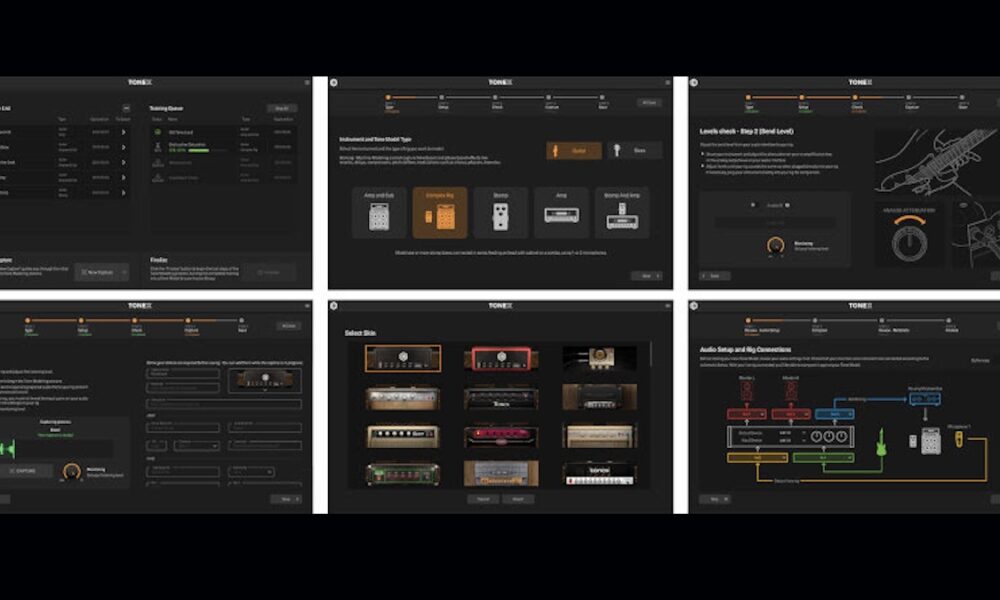Image resolution: width=1000 pixels, height=600 pixels.
Task: Choose the Stomp And Amp tile
Action: (x=622, y=212)
